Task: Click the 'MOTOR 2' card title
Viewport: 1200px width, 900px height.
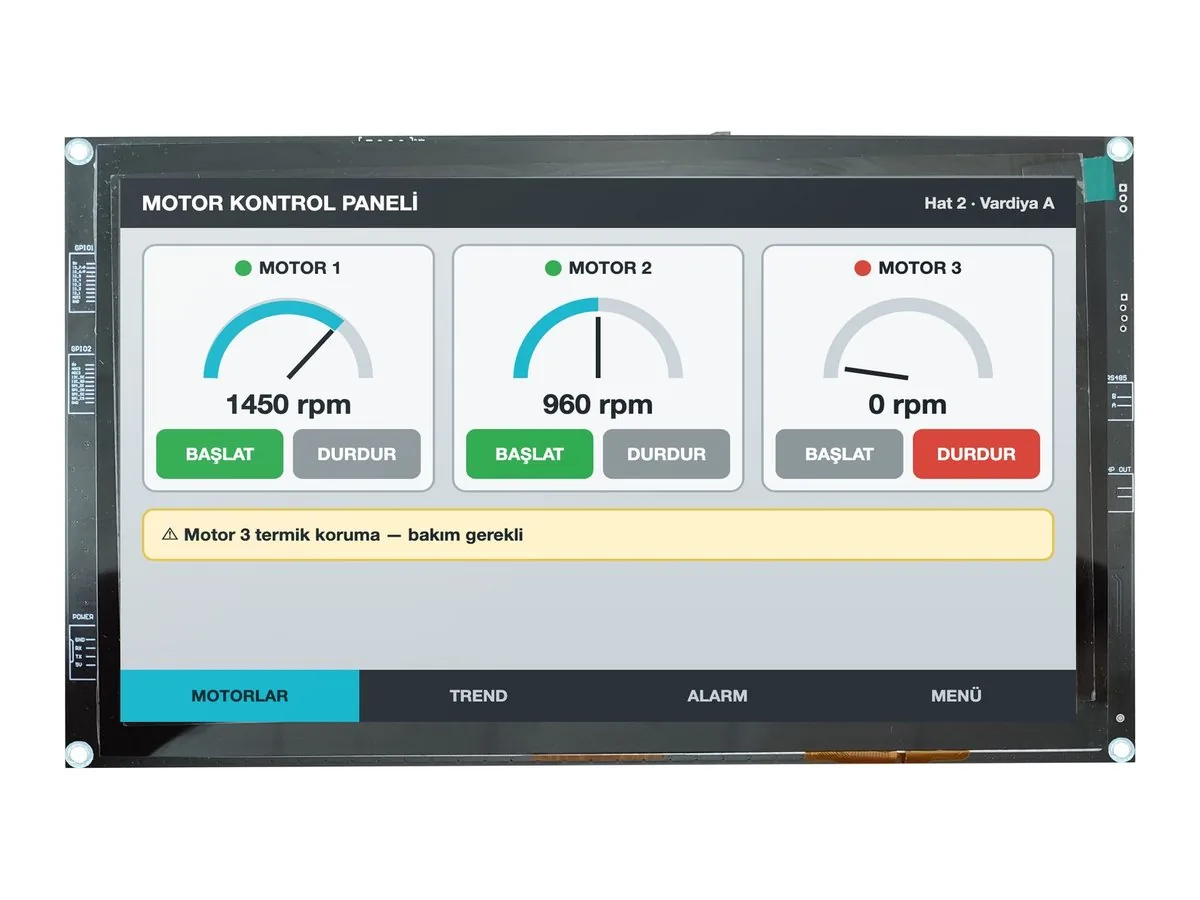Action: pyautogui.click(x=610, y=268)
